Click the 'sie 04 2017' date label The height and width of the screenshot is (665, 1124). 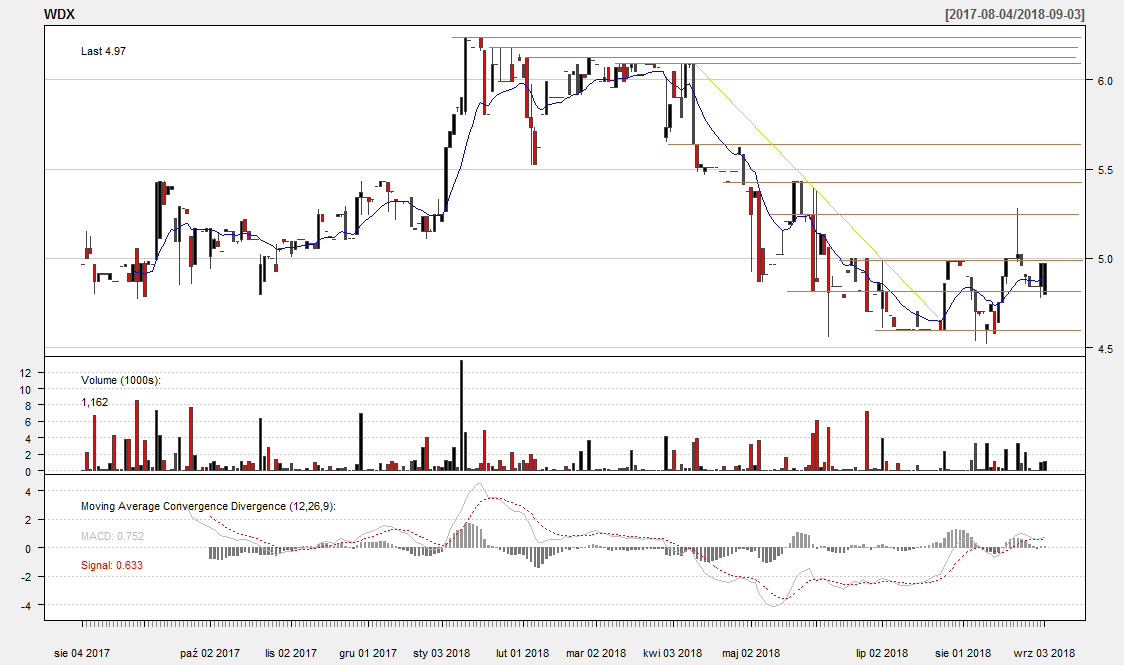coord(82,653)
